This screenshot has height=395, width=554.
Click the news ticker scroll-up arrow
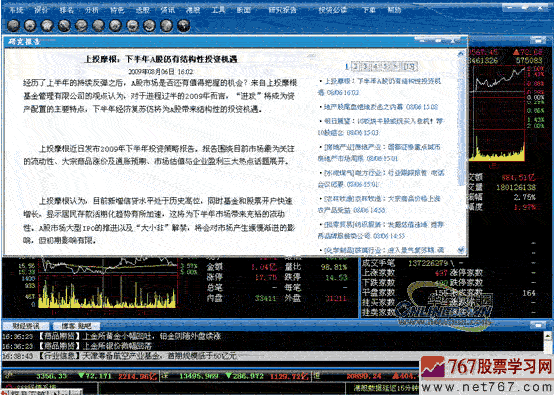(x=548, y=336)
